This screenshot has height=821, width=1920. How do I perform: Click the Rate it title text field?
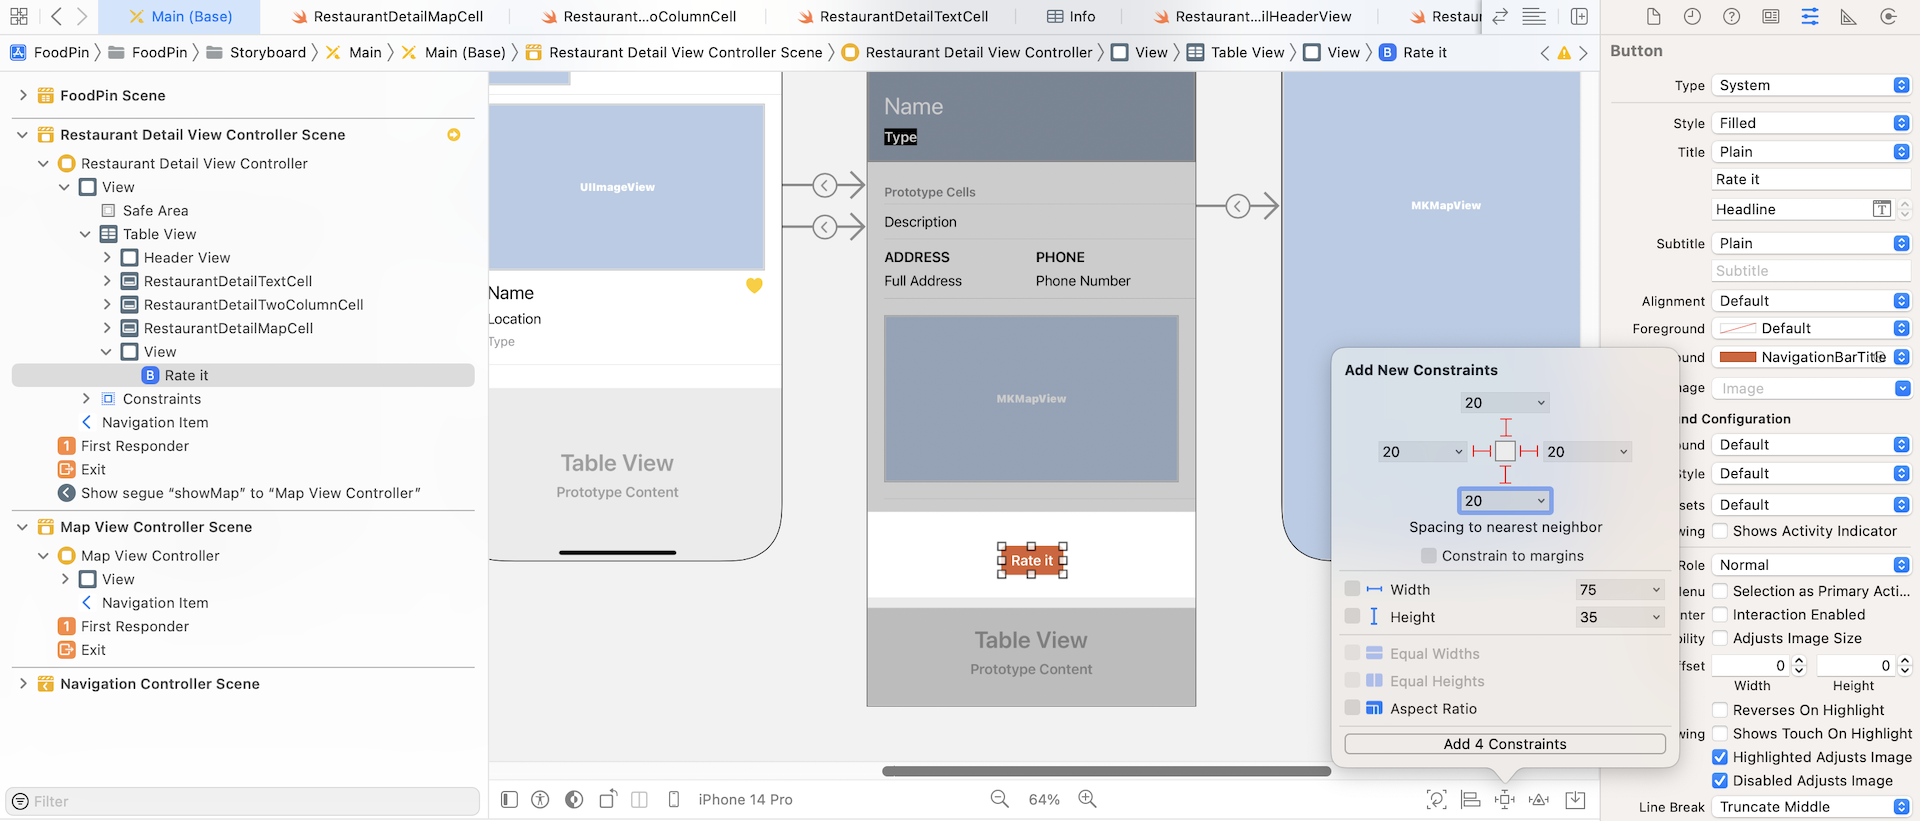pyautogui.click(x=1811, y=180)
